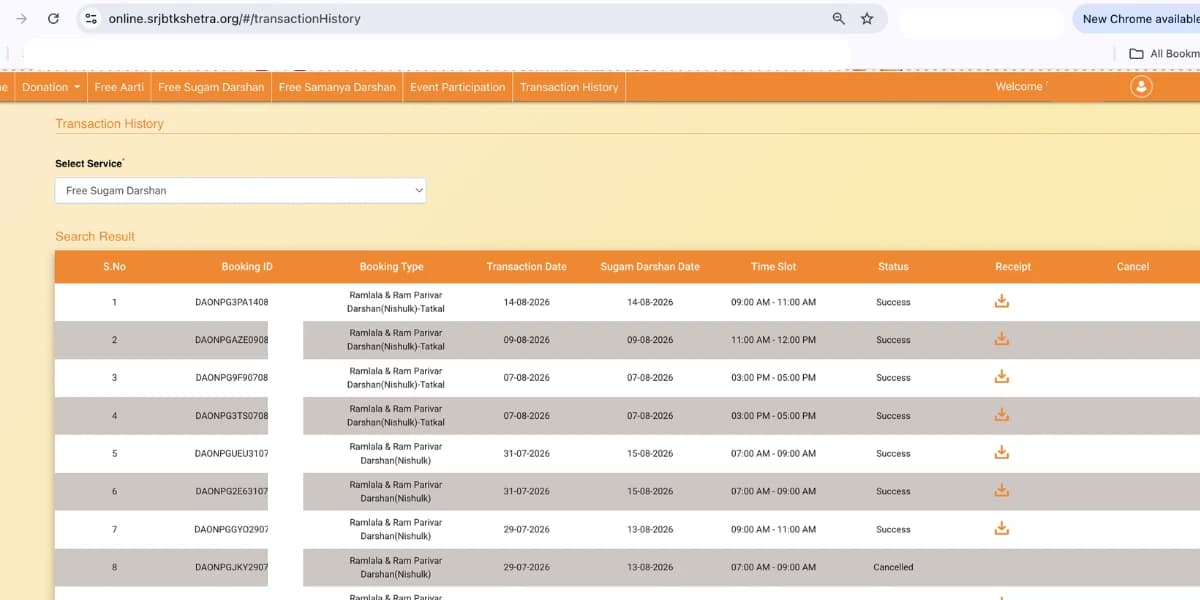This screenshot has width=1200, height=600.
Task: Switch to Free Sugam Darshan tab
Action: point(211,87)
